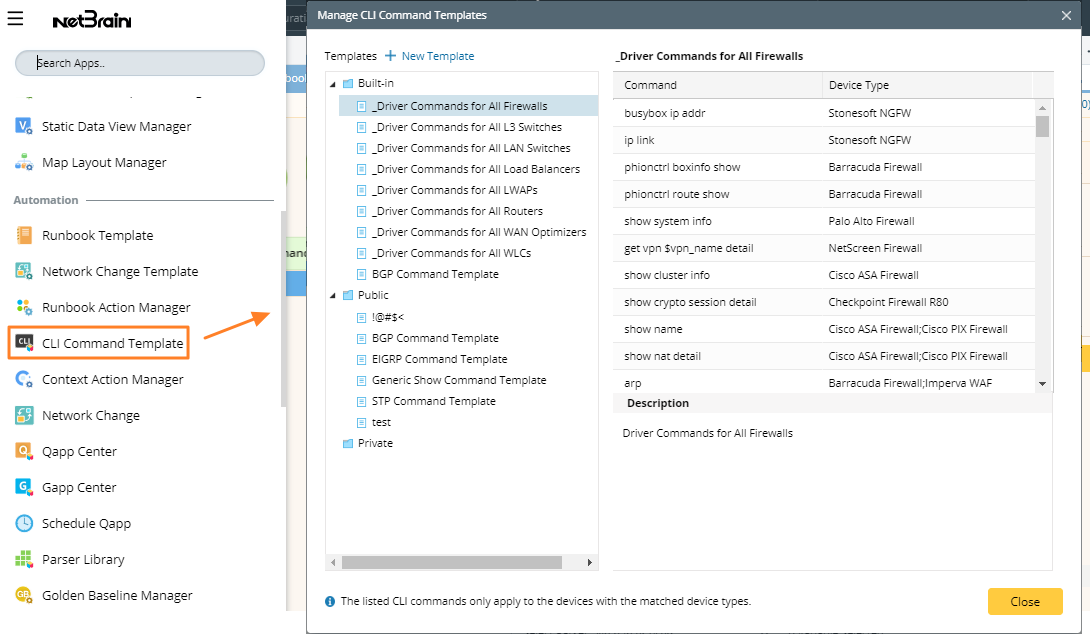Click the Gapp Center icon
This screenshot has height=634, width=1090.
pos(24,488)
